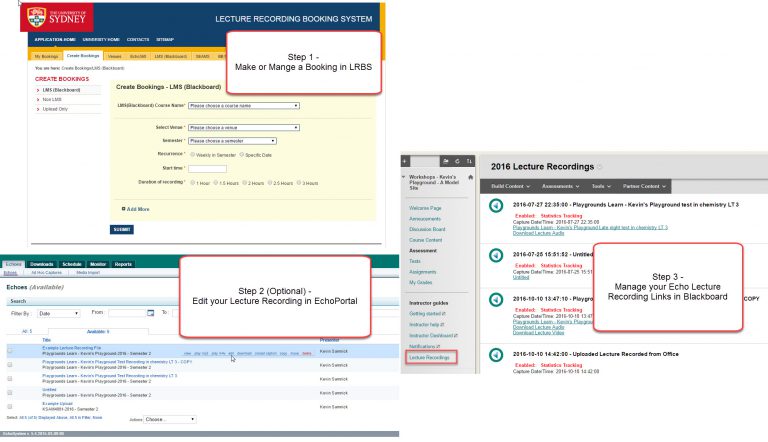Open the Lecture Recordings sidebar link
This screenshot has height=442, width=768.
click(431, 357)
